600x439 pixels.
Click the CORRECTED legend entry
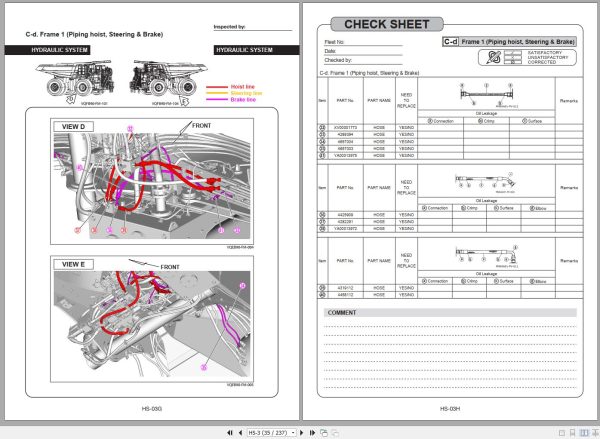click(542, 62)
